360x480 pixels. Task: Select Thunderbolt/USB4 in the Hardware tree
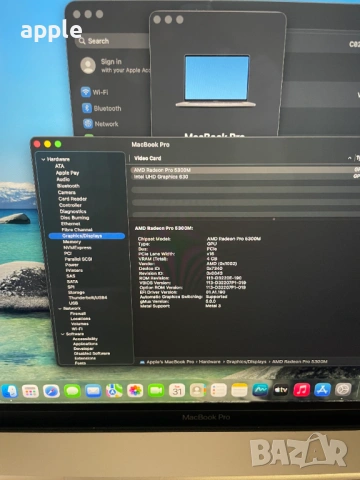88,298
